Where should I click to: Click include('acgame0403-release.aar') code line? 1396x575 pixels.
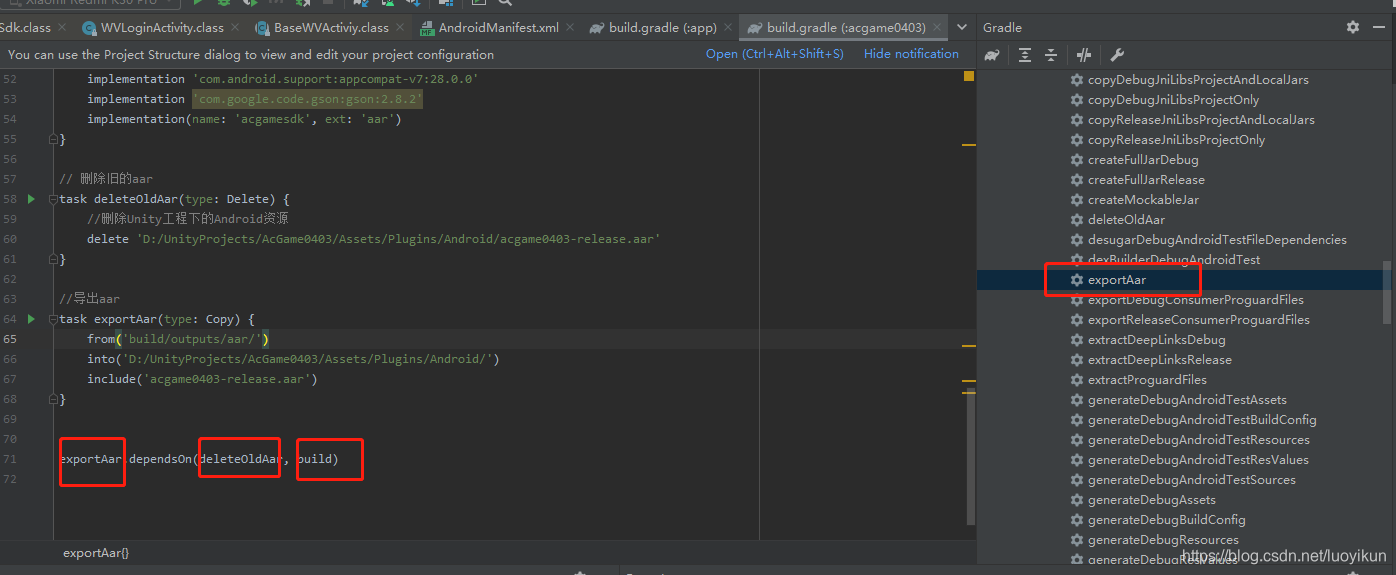click(x=202, y=379)
